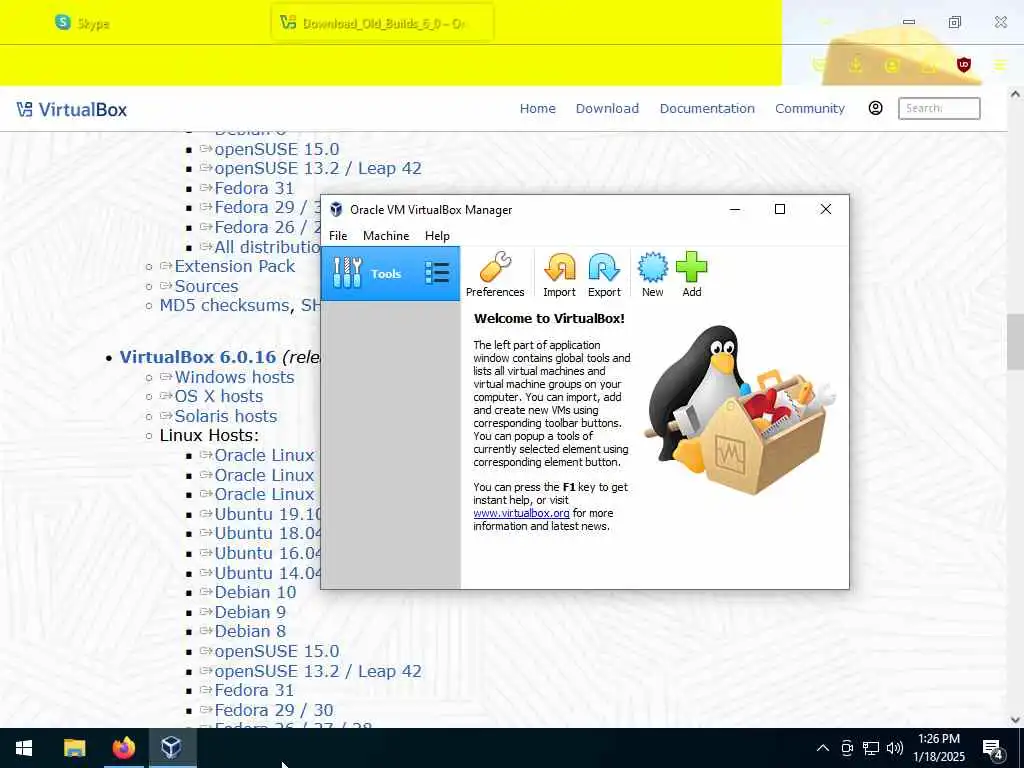Open the Ubuntu 14.04 package link

click(268, 573)
